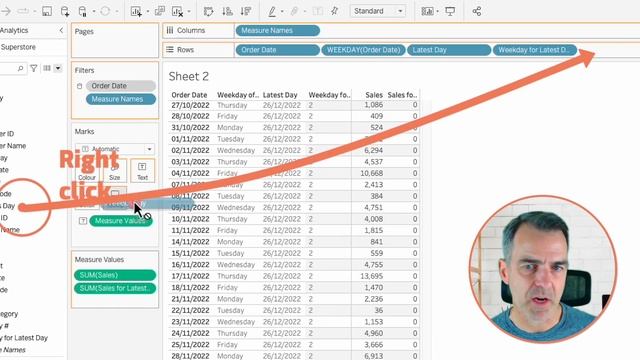
Task: Click the view as grid icon in Data pane
Action: tap(47, 68)
